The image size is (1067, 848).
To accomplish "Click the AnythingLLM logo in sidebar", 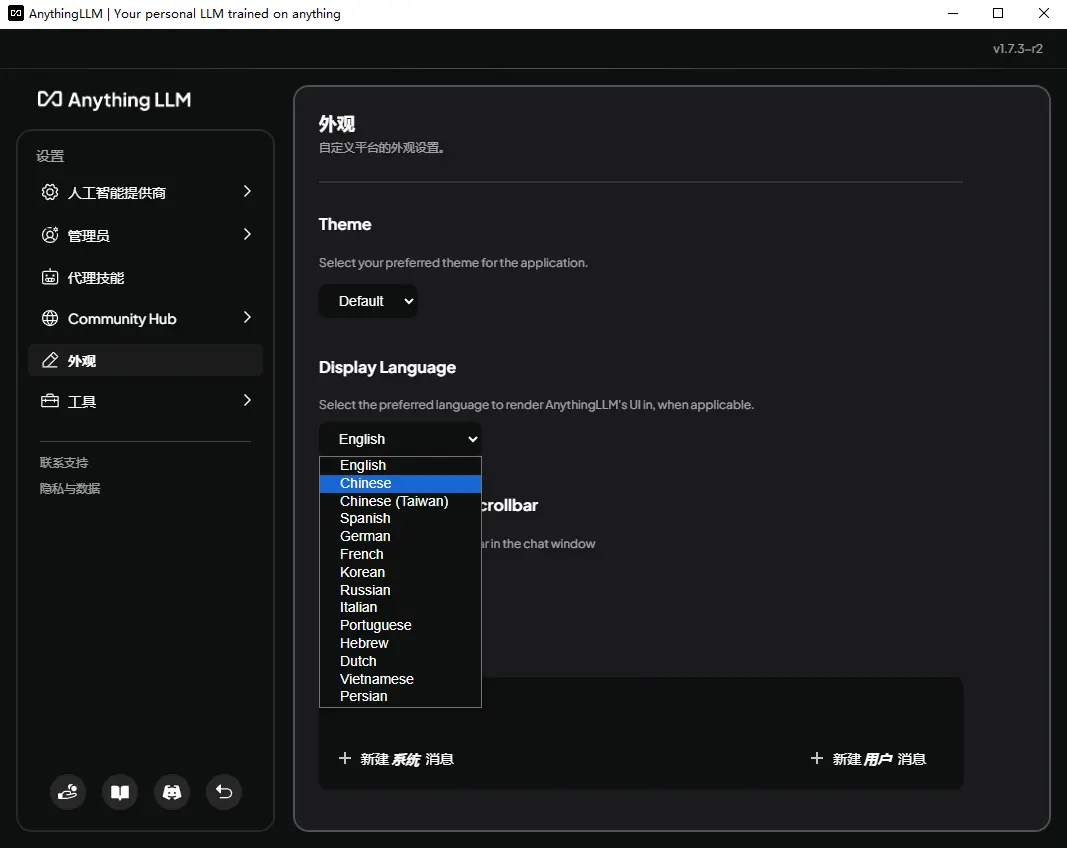I will 114,100.
